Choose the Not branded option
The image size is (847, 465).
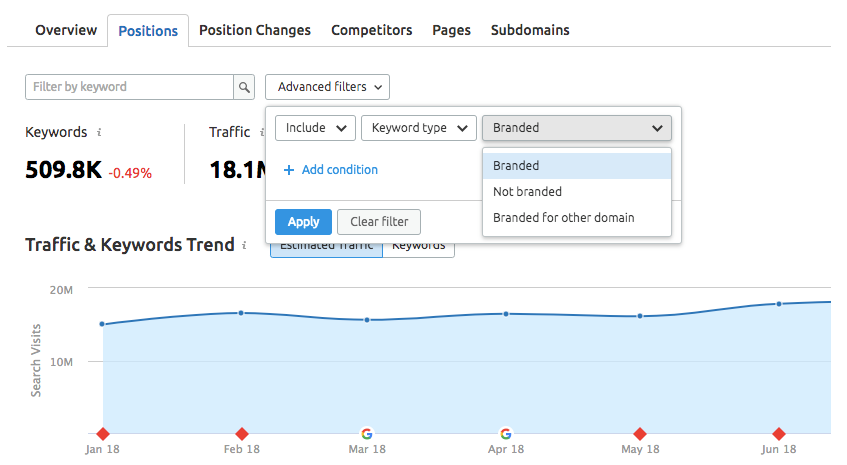point(577,192)
